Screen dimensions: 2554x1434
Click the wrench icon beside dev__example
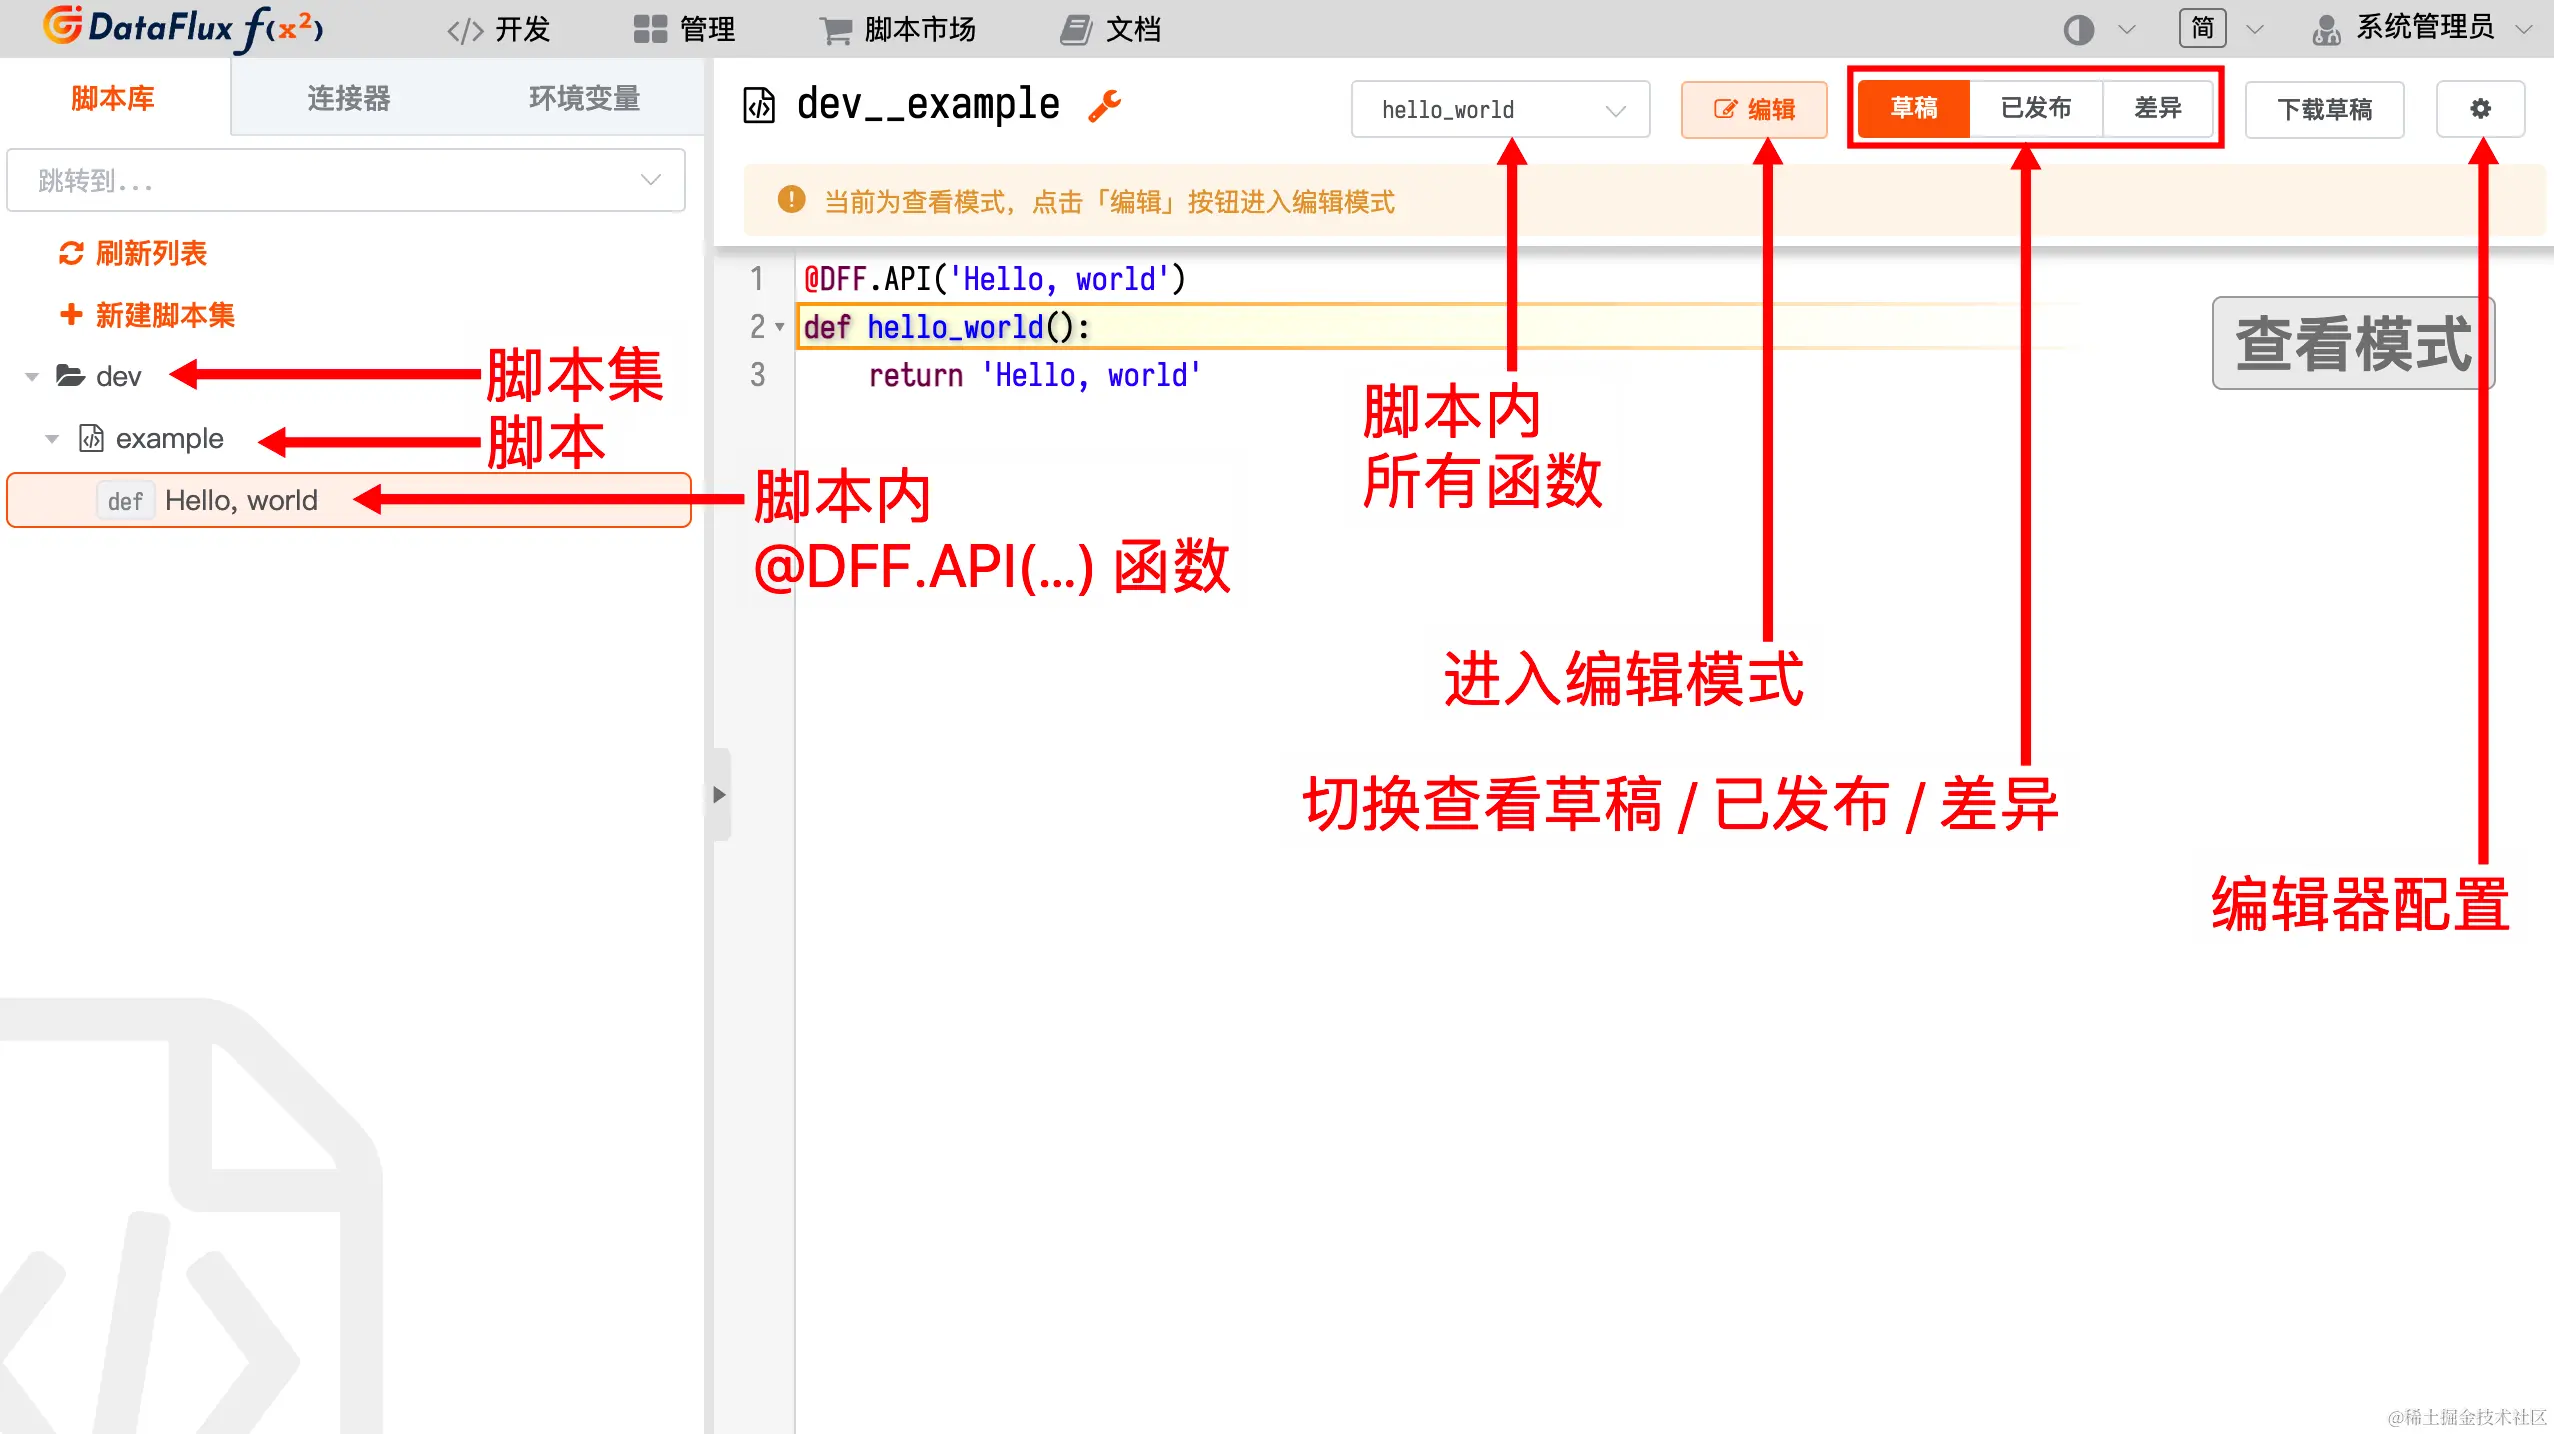click(x=1104, y=105)
